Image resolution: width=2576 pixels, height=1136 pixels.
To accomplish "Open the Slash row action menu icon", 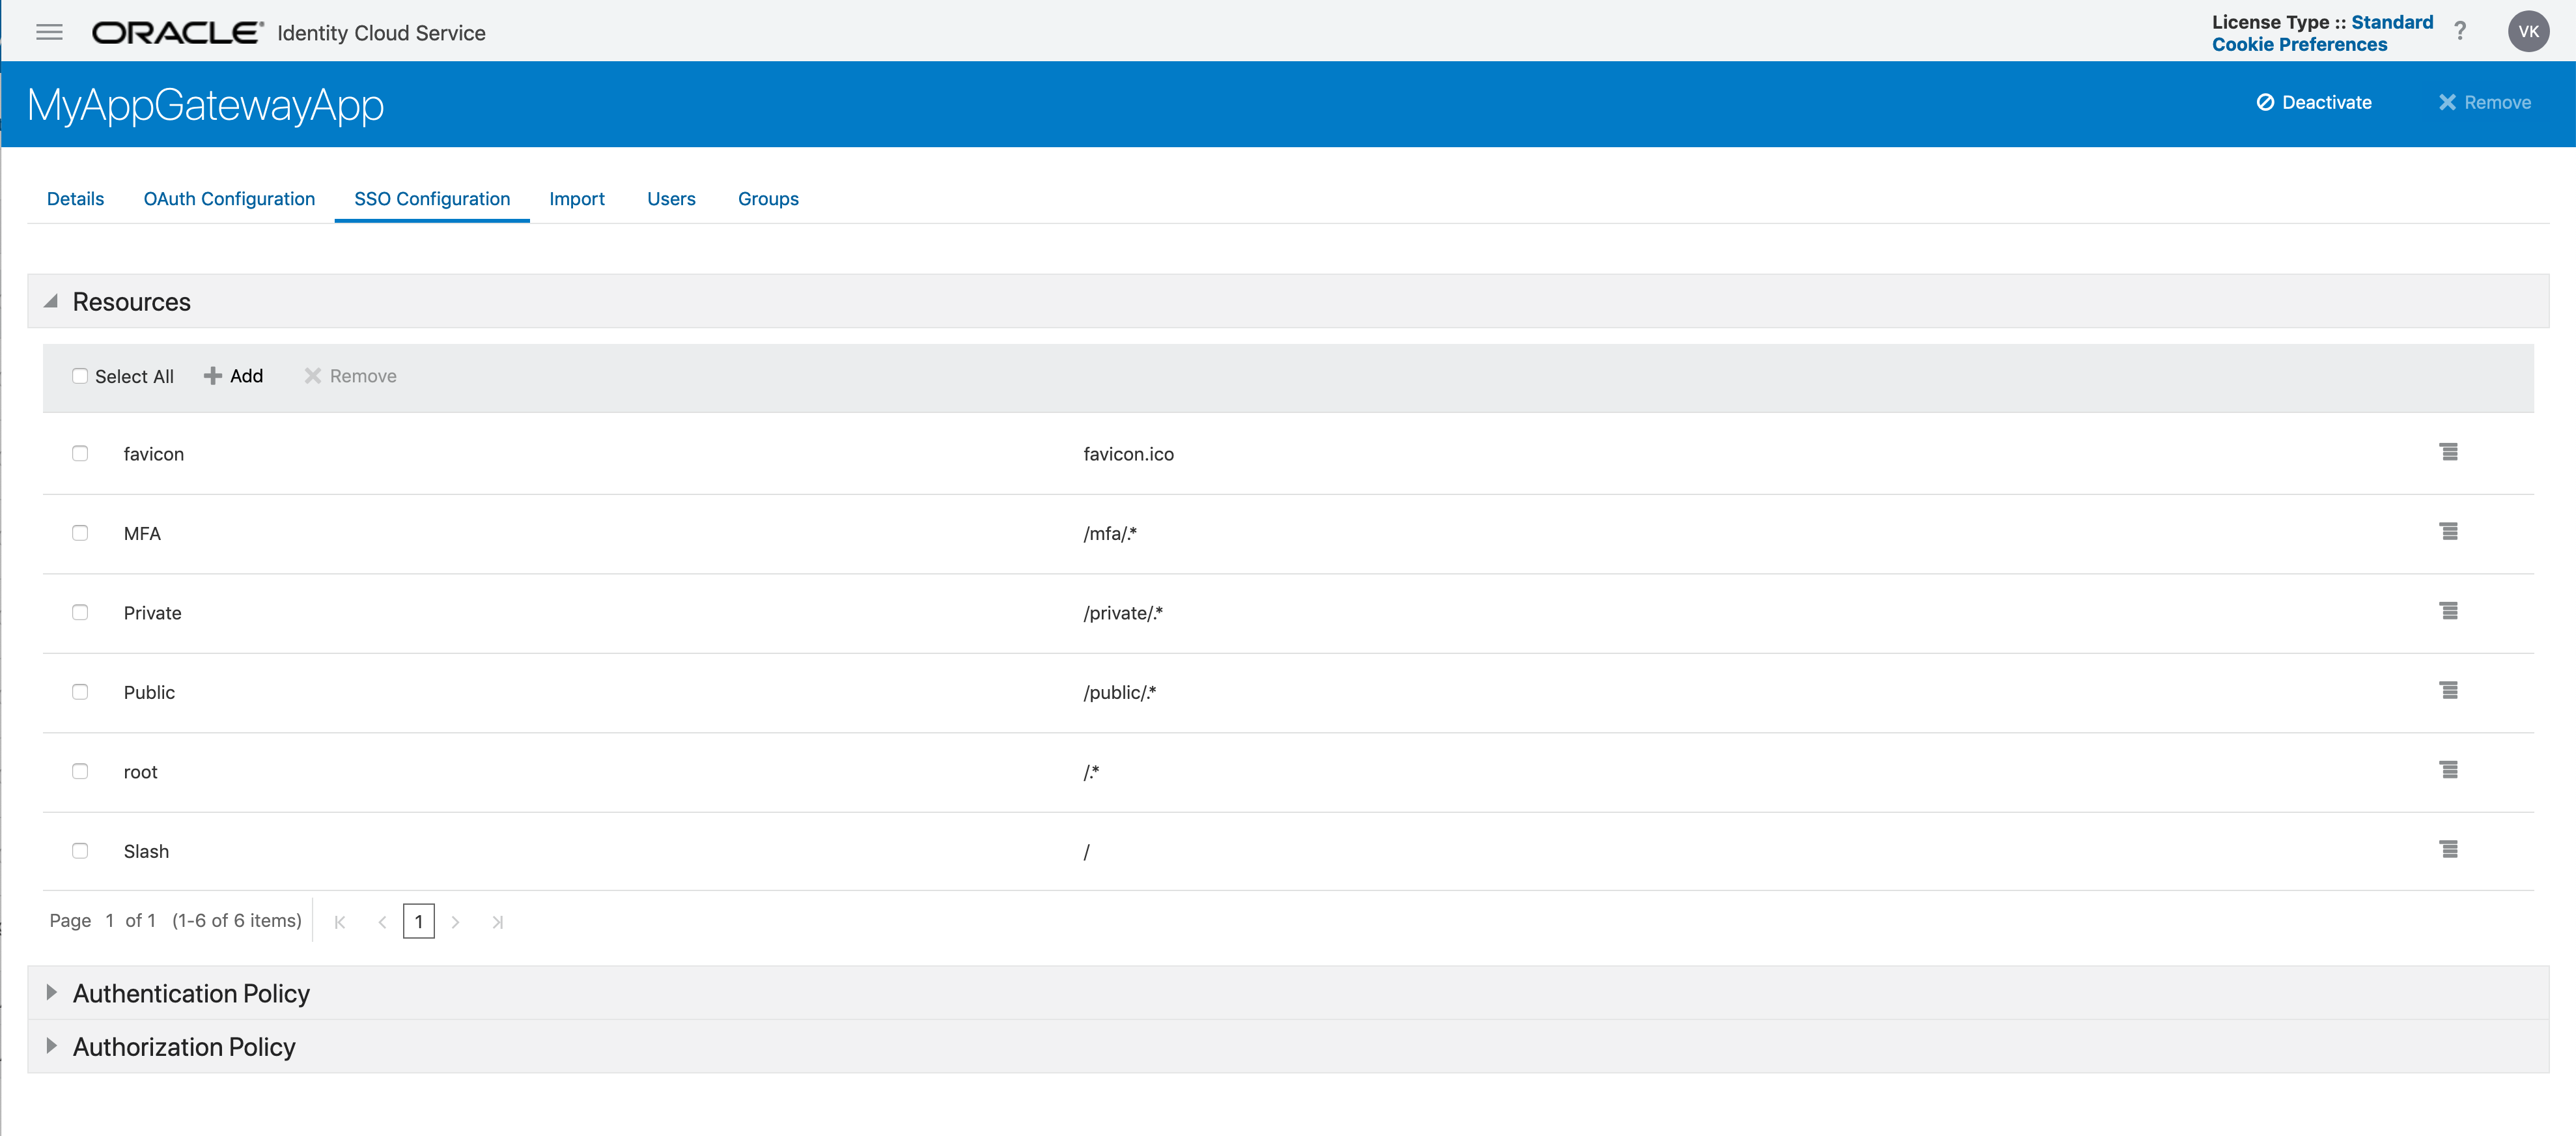I will (x=2448, y=850).
